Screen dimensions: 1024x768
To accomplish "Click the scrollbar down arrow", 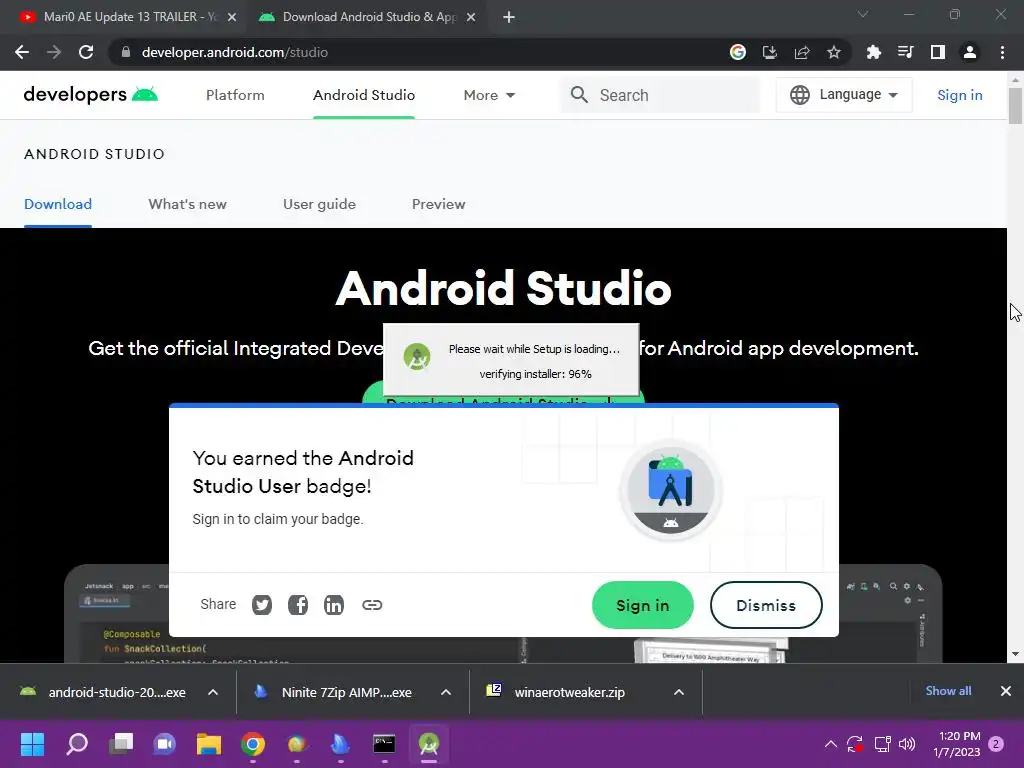I will 1015,654.
